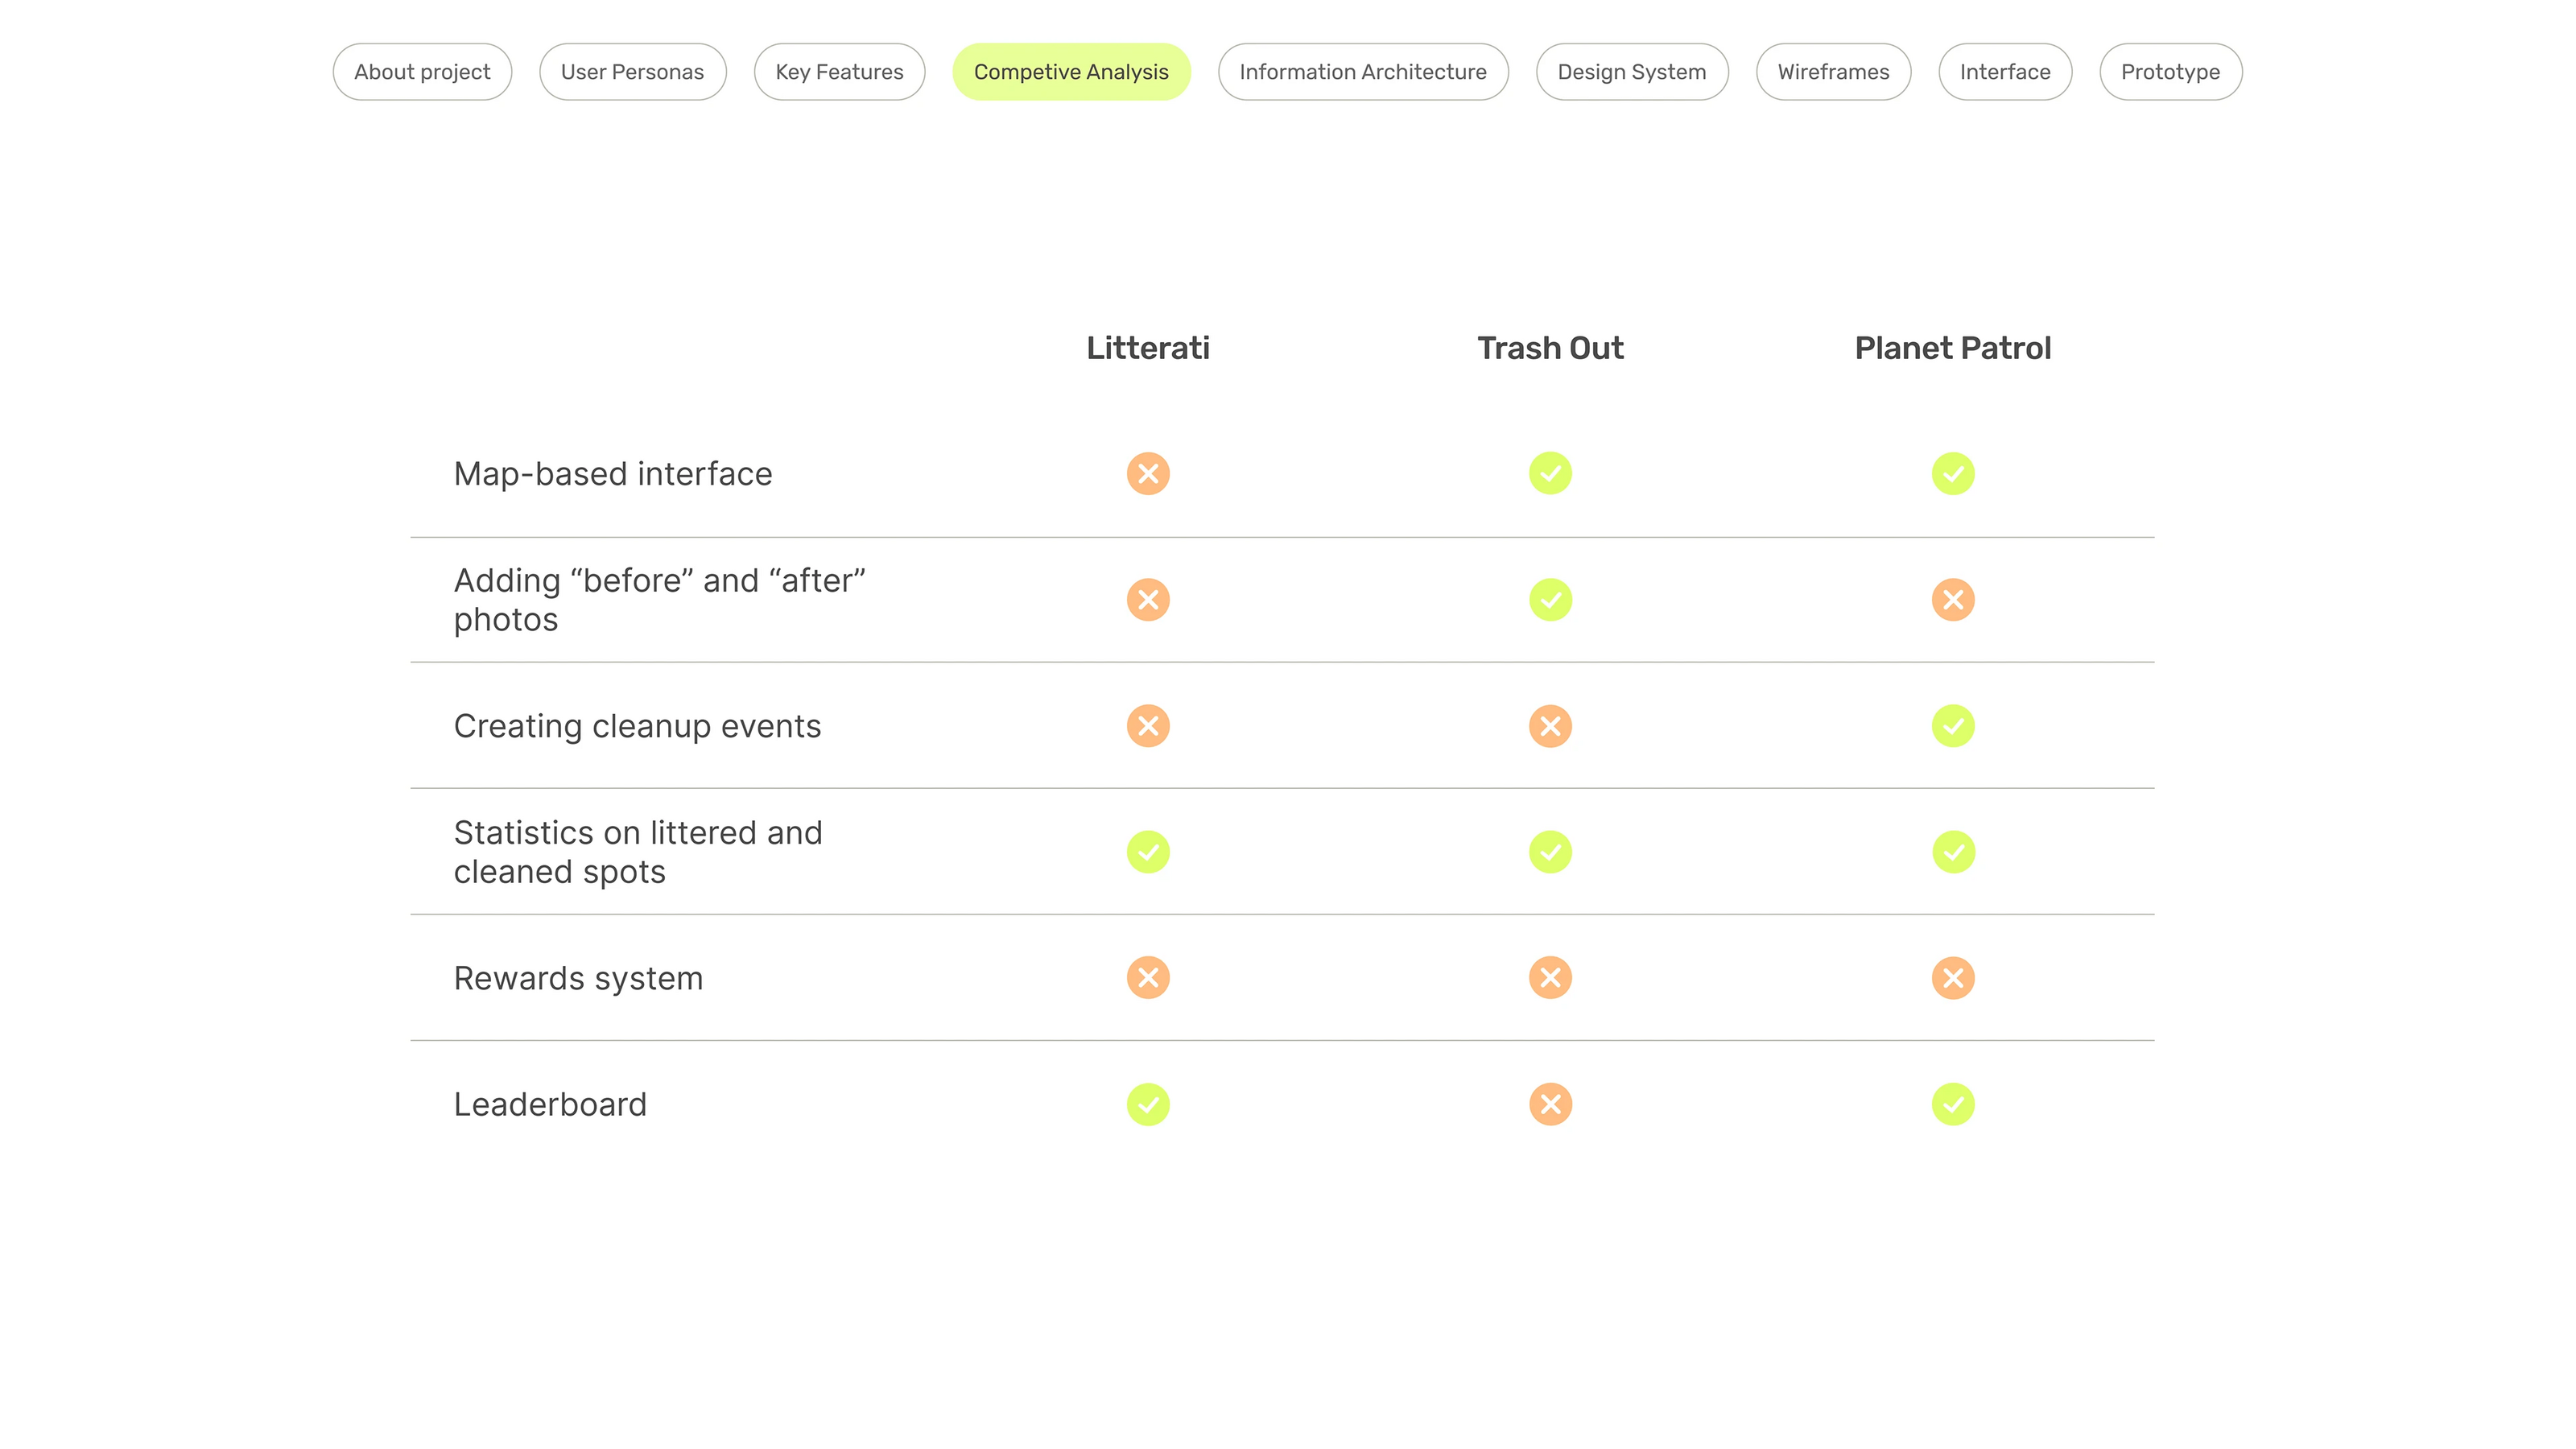Click the Planet Patrol column header
The image size is (2576, 1449).
tap(1952, 348)
